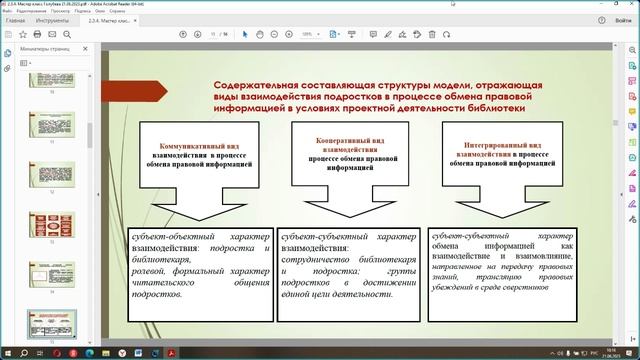This screenshot has height=360, width=640.
Task: Click the thumbnail panel scrollbar thumb
Action: click(x=90, y=135)
